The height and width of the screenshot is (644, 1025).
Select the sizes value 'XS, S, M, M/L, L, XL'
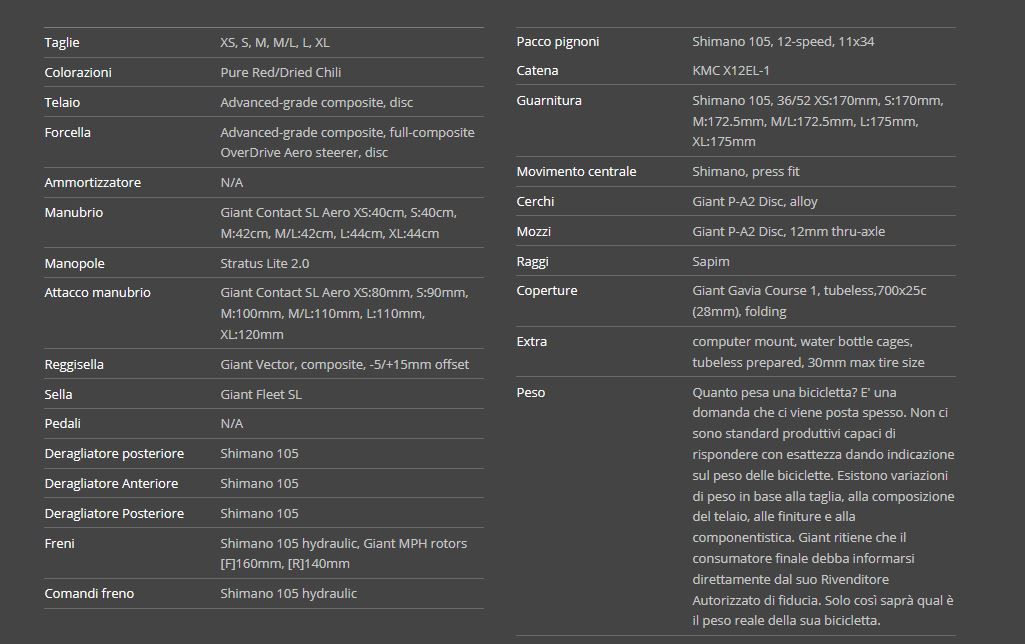click(x=275, y=42)
